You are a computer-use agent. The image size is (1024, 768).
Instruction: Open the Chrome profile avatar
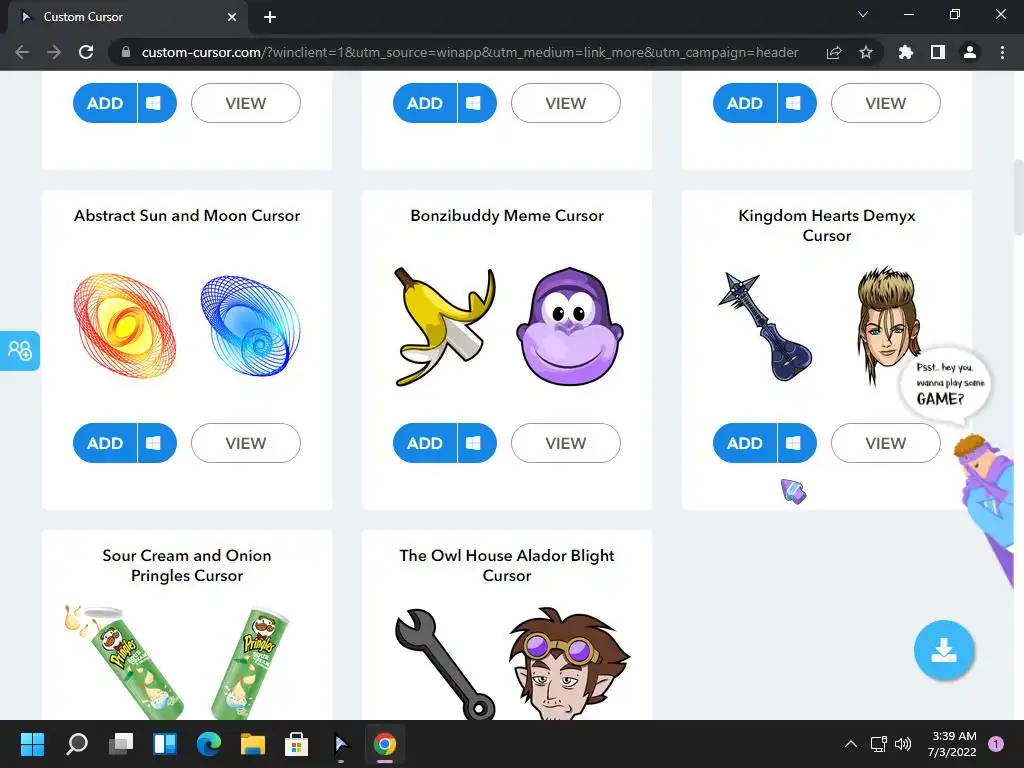coord(970,52)
